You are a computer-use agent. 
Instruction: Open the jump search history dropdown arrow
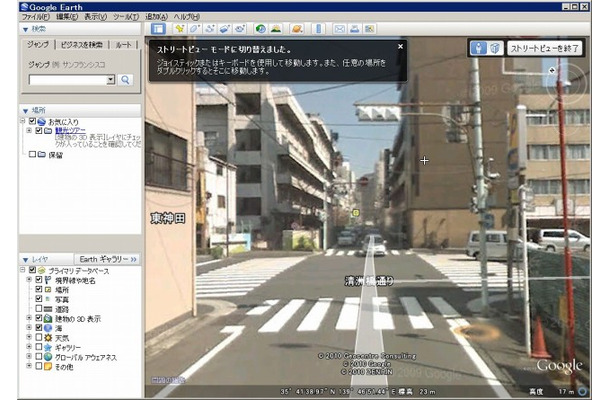coord(111,80)
